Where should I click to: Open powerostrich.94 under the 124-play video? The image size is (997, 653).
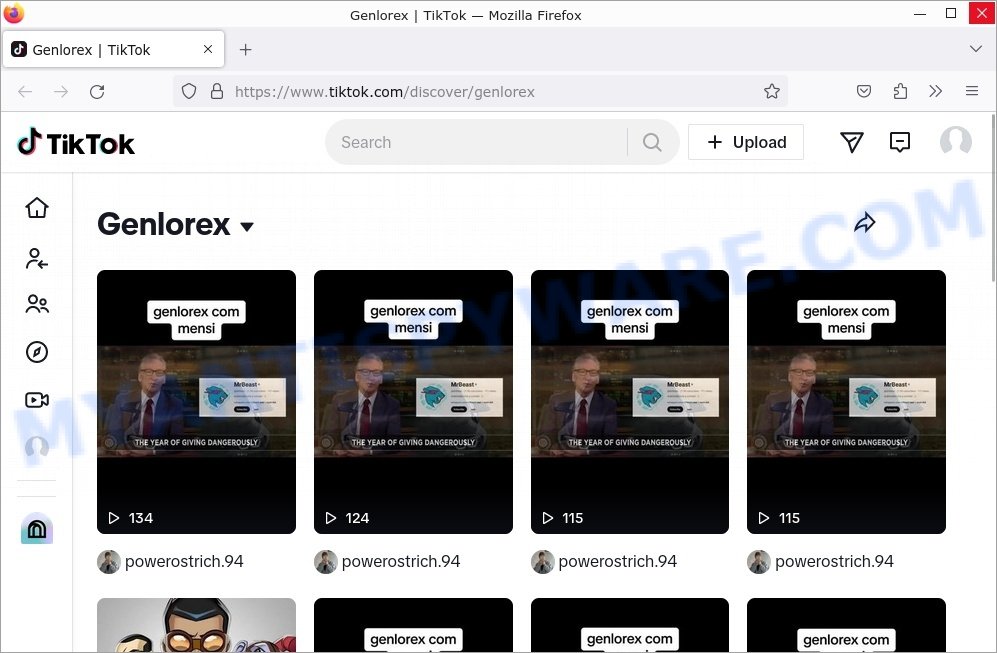401,561
